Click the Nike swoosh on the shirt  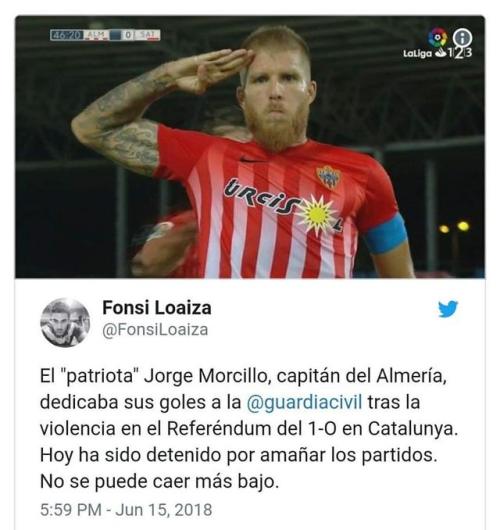249,160
